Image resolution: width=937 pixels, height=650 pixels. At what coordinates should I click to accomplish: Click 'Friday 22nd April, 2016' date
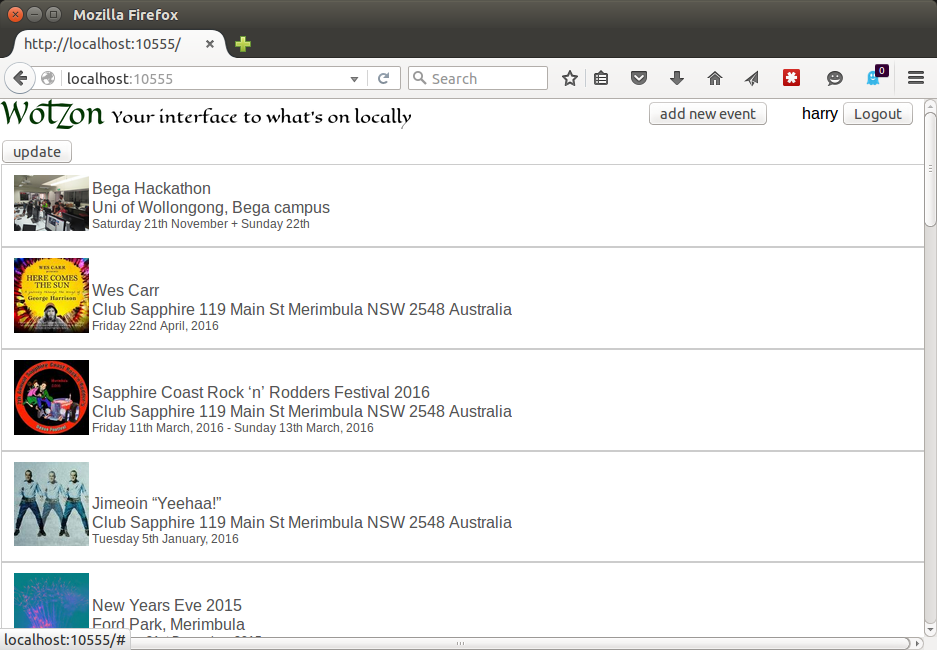pos(155,326)
